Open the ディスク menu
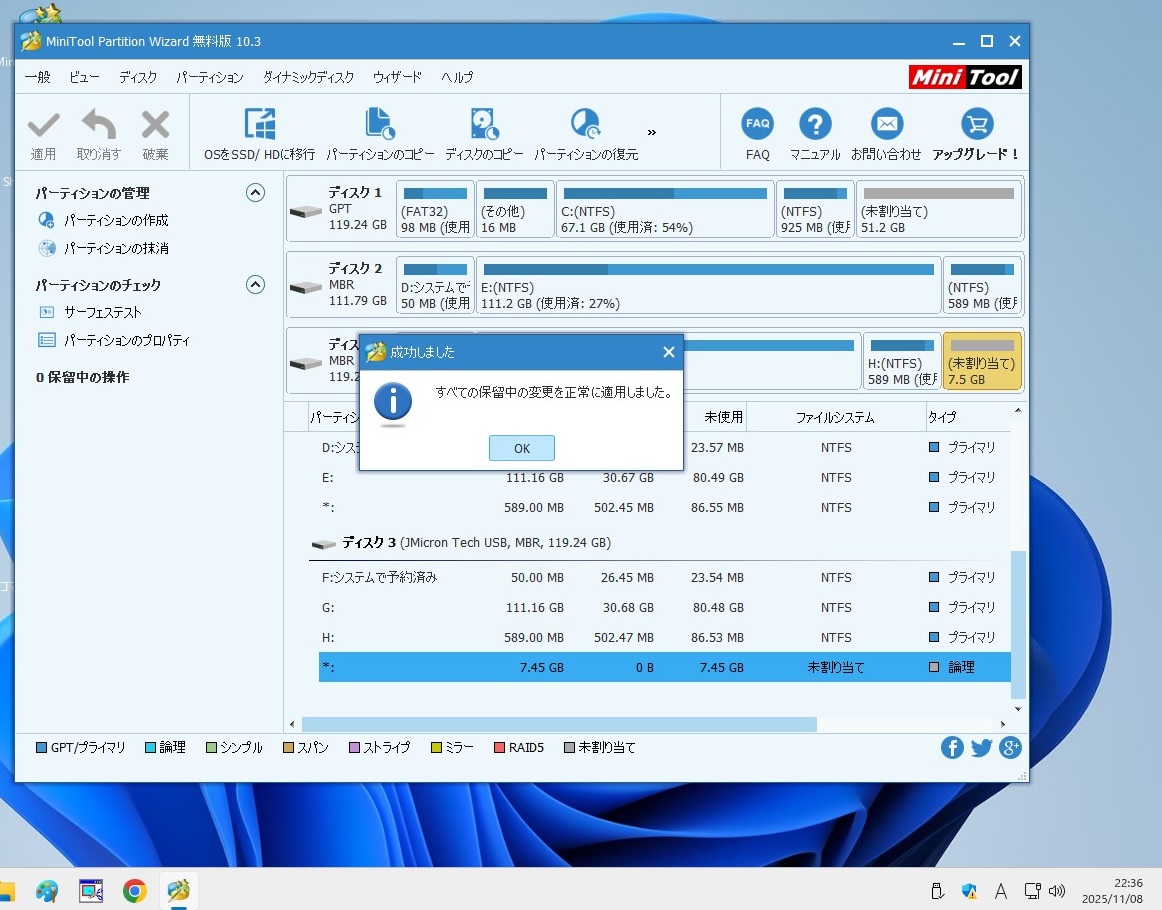Image resolution: width=1162 pixels, height=910 pixels. tap(138, 77)
